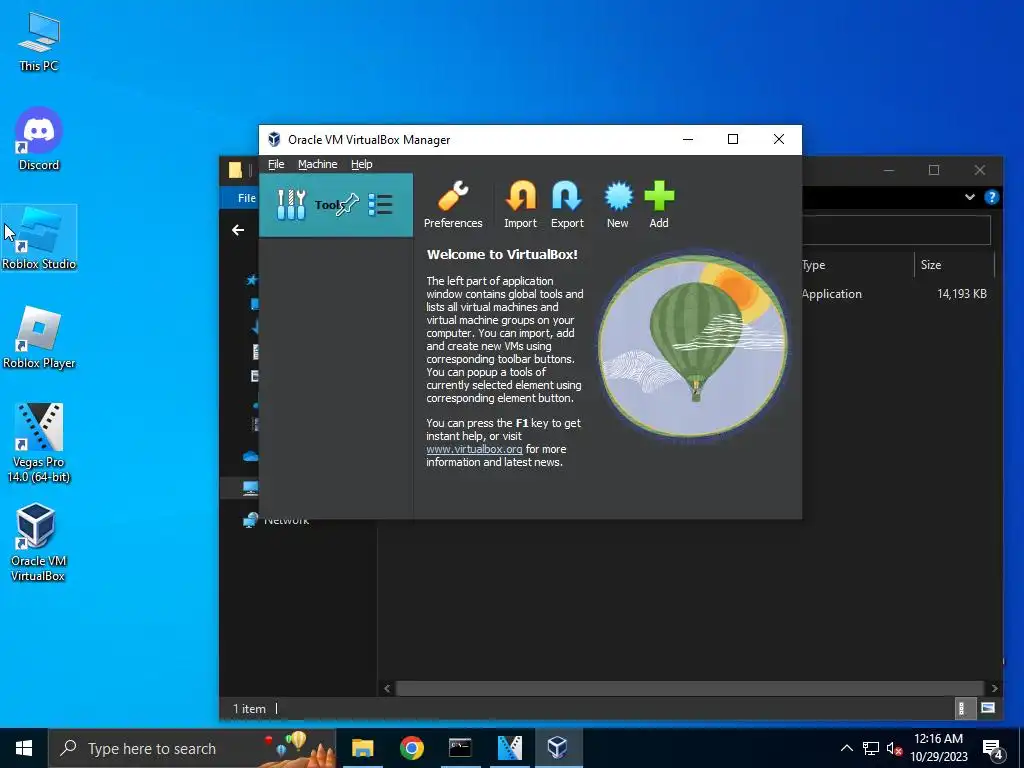Open the notification center icon
This screenshot has height=768, width=1024.
click(993, 749)
